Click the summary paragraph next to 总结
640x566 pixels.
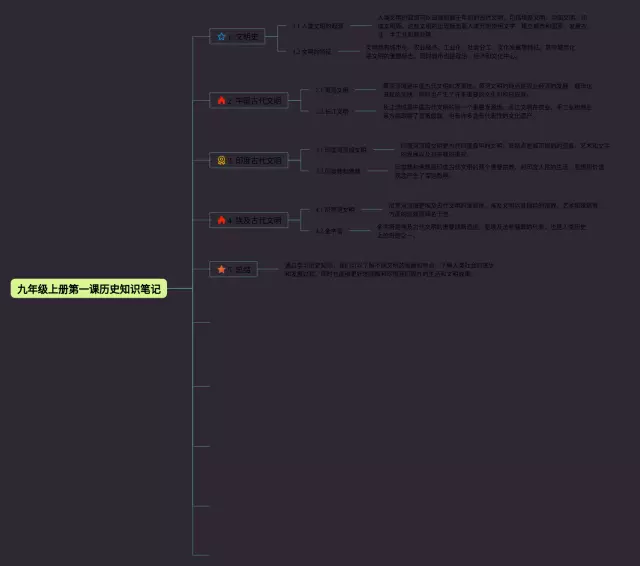(x=389, y=269)
